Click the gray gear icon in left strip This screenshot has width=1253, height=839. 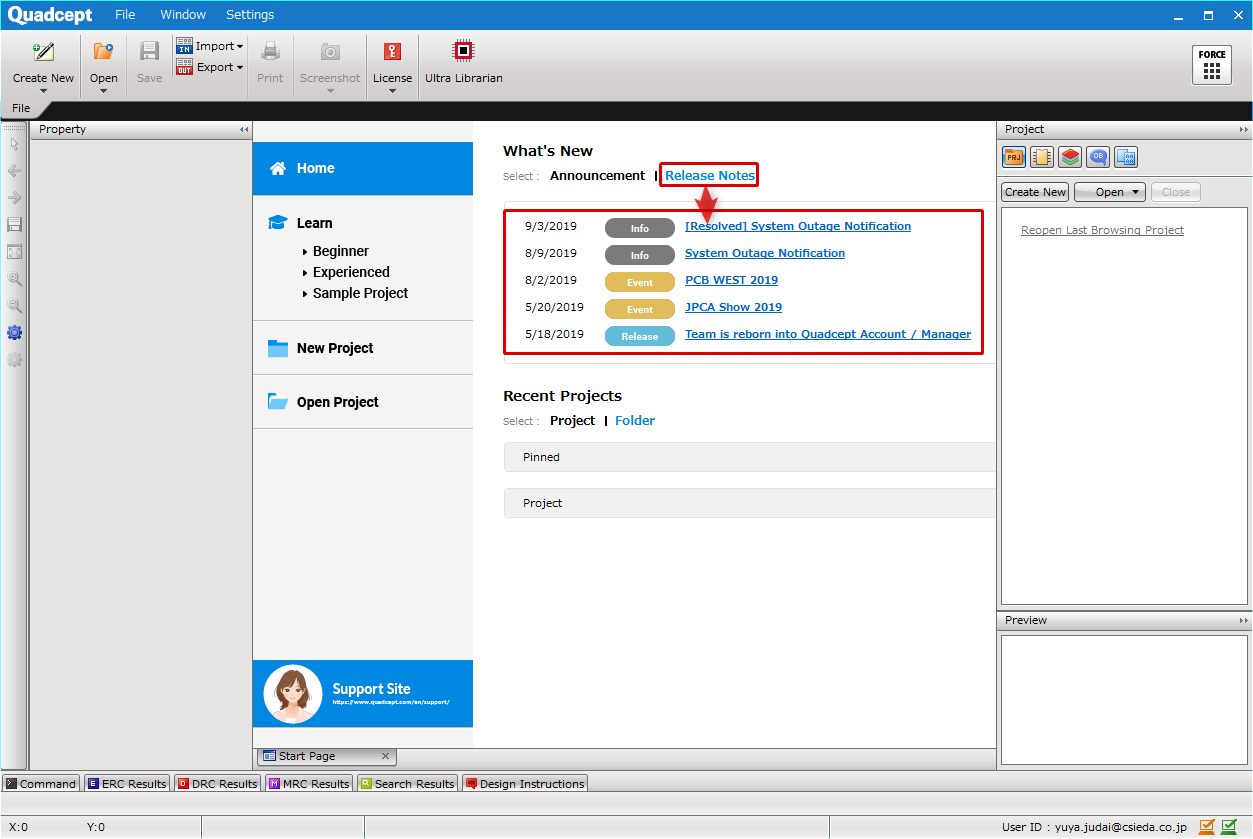pos(14,360)
